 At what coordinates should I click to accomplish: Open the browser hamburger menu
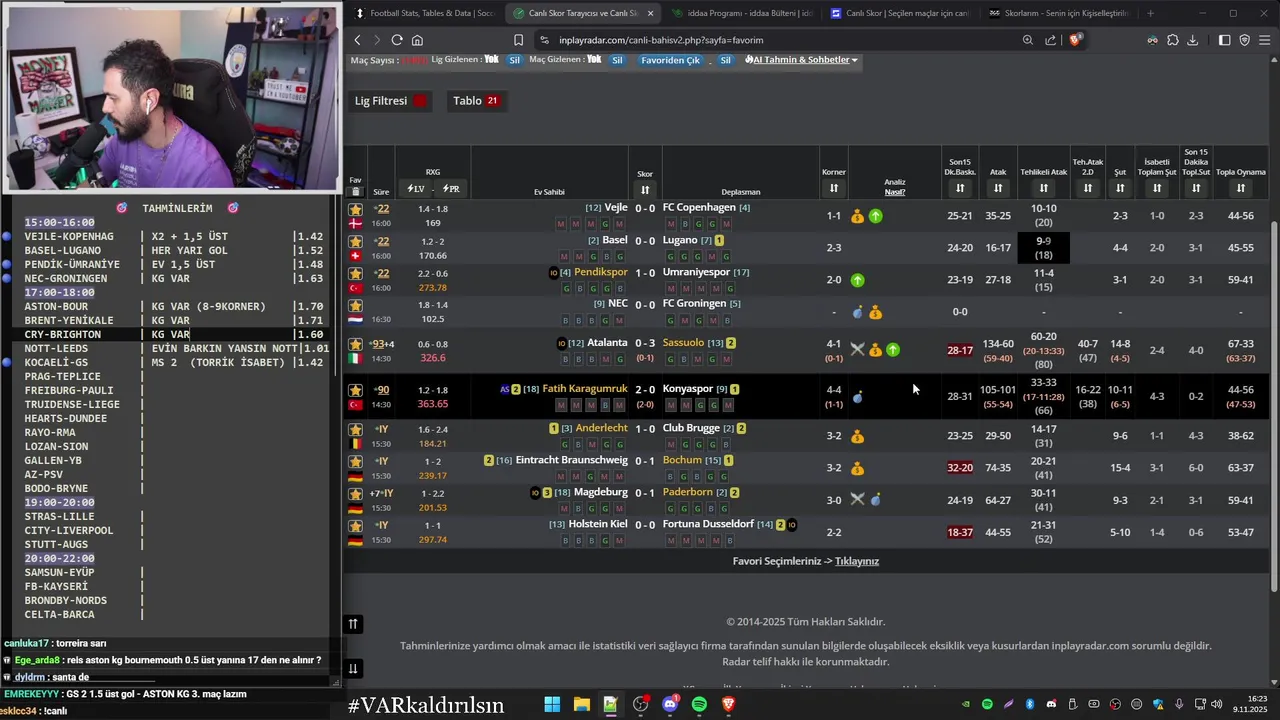coord(1264,40)
